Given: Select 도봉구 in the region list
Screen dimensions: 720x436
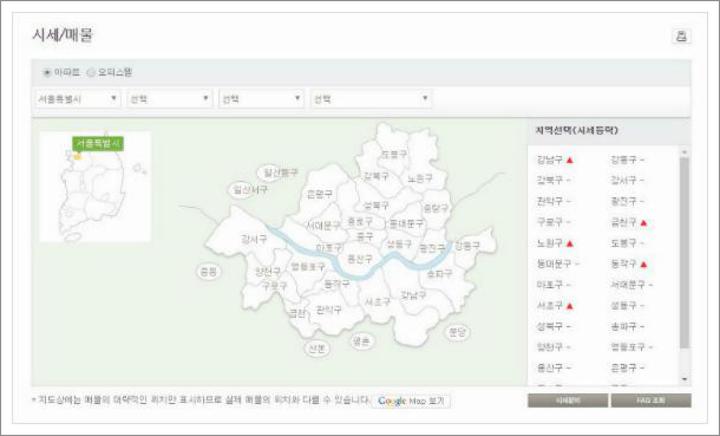Looking at the screenshot, I should 623,243.
